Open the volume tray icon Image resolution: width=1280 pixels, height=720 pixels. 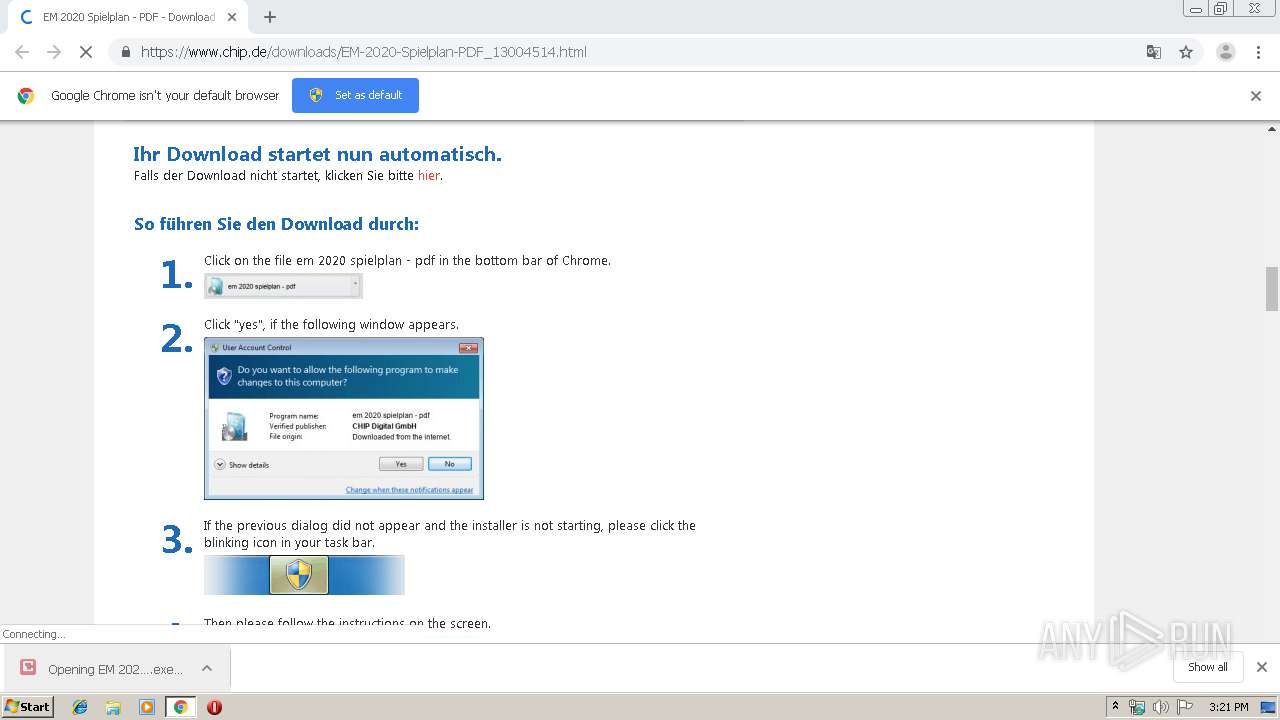(x=1160, y=707)
